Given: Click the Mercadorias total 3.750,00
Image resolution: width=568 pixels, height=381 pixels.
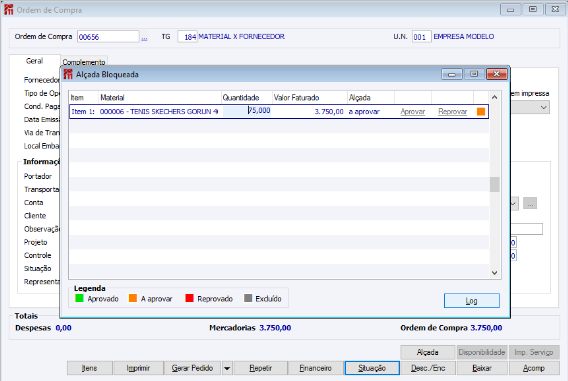Looking at the screenshot, I should (275, 328).
